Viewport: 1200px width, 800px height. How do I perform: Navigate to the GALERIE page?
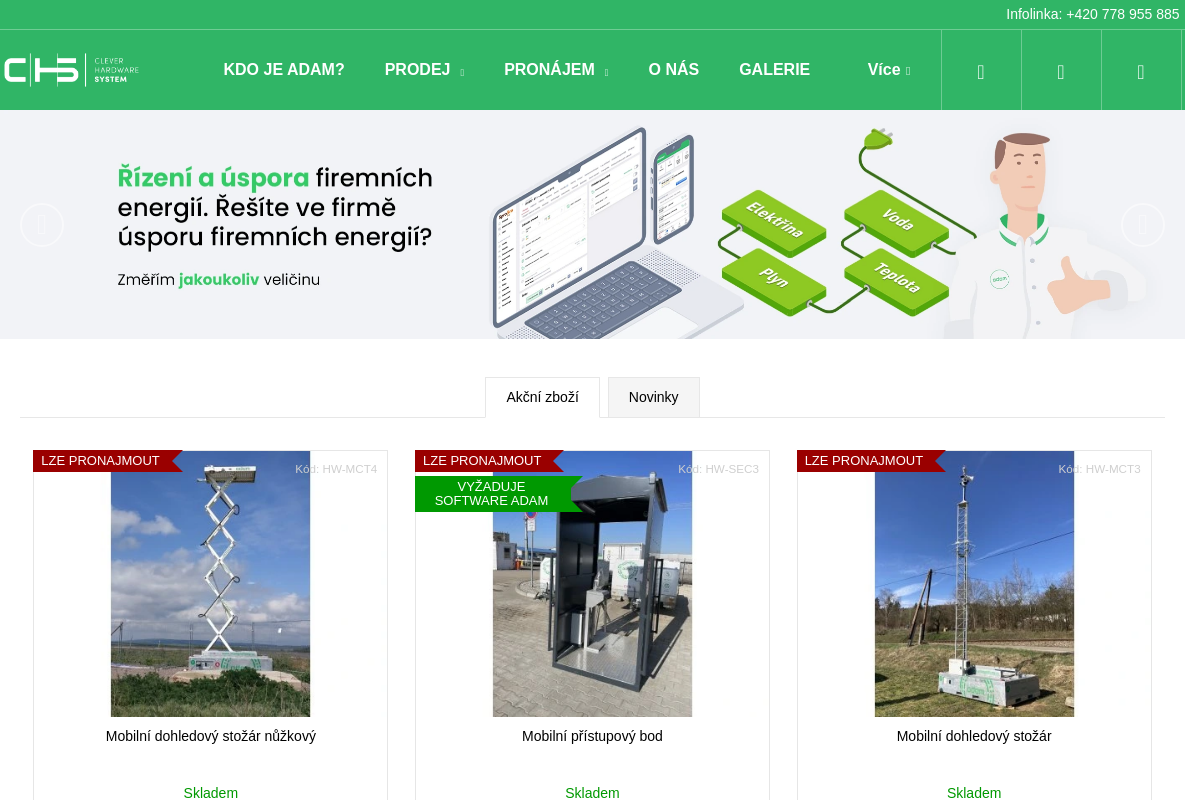pyautogui.click(x=774, y=70)
